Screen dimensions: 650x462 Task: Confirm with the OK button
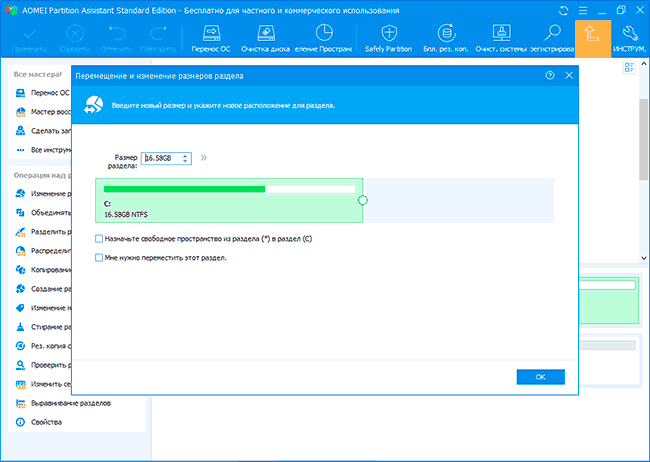(541, 377)
